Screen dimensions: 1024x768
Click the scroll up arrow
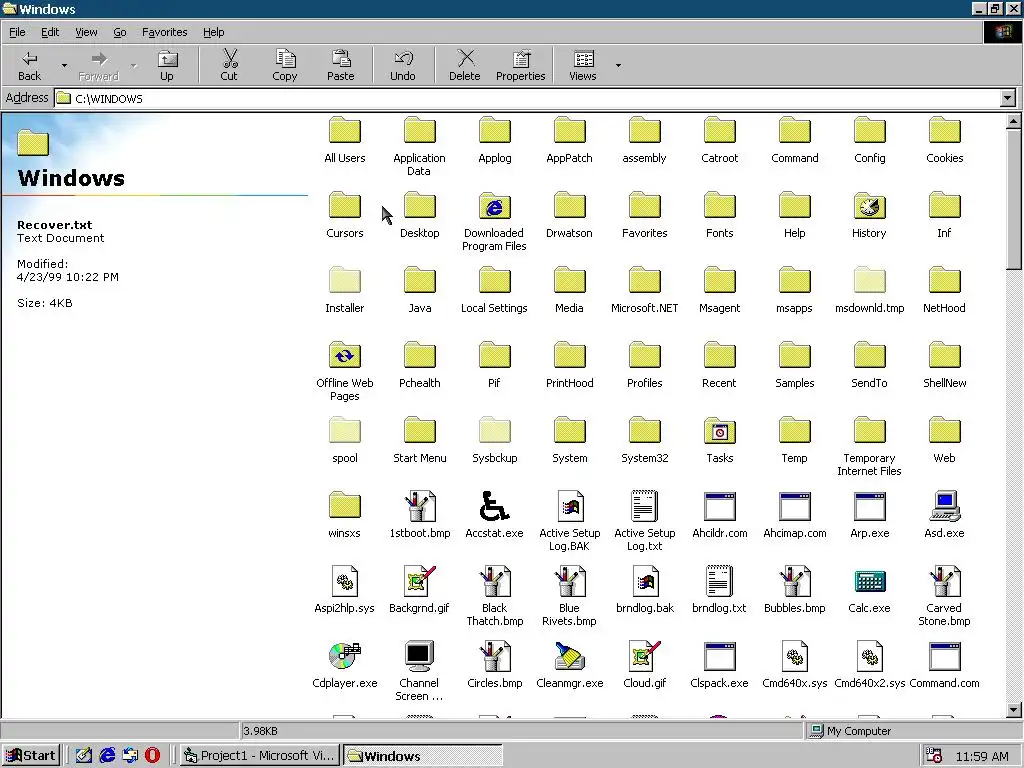tap(1014, 121)
